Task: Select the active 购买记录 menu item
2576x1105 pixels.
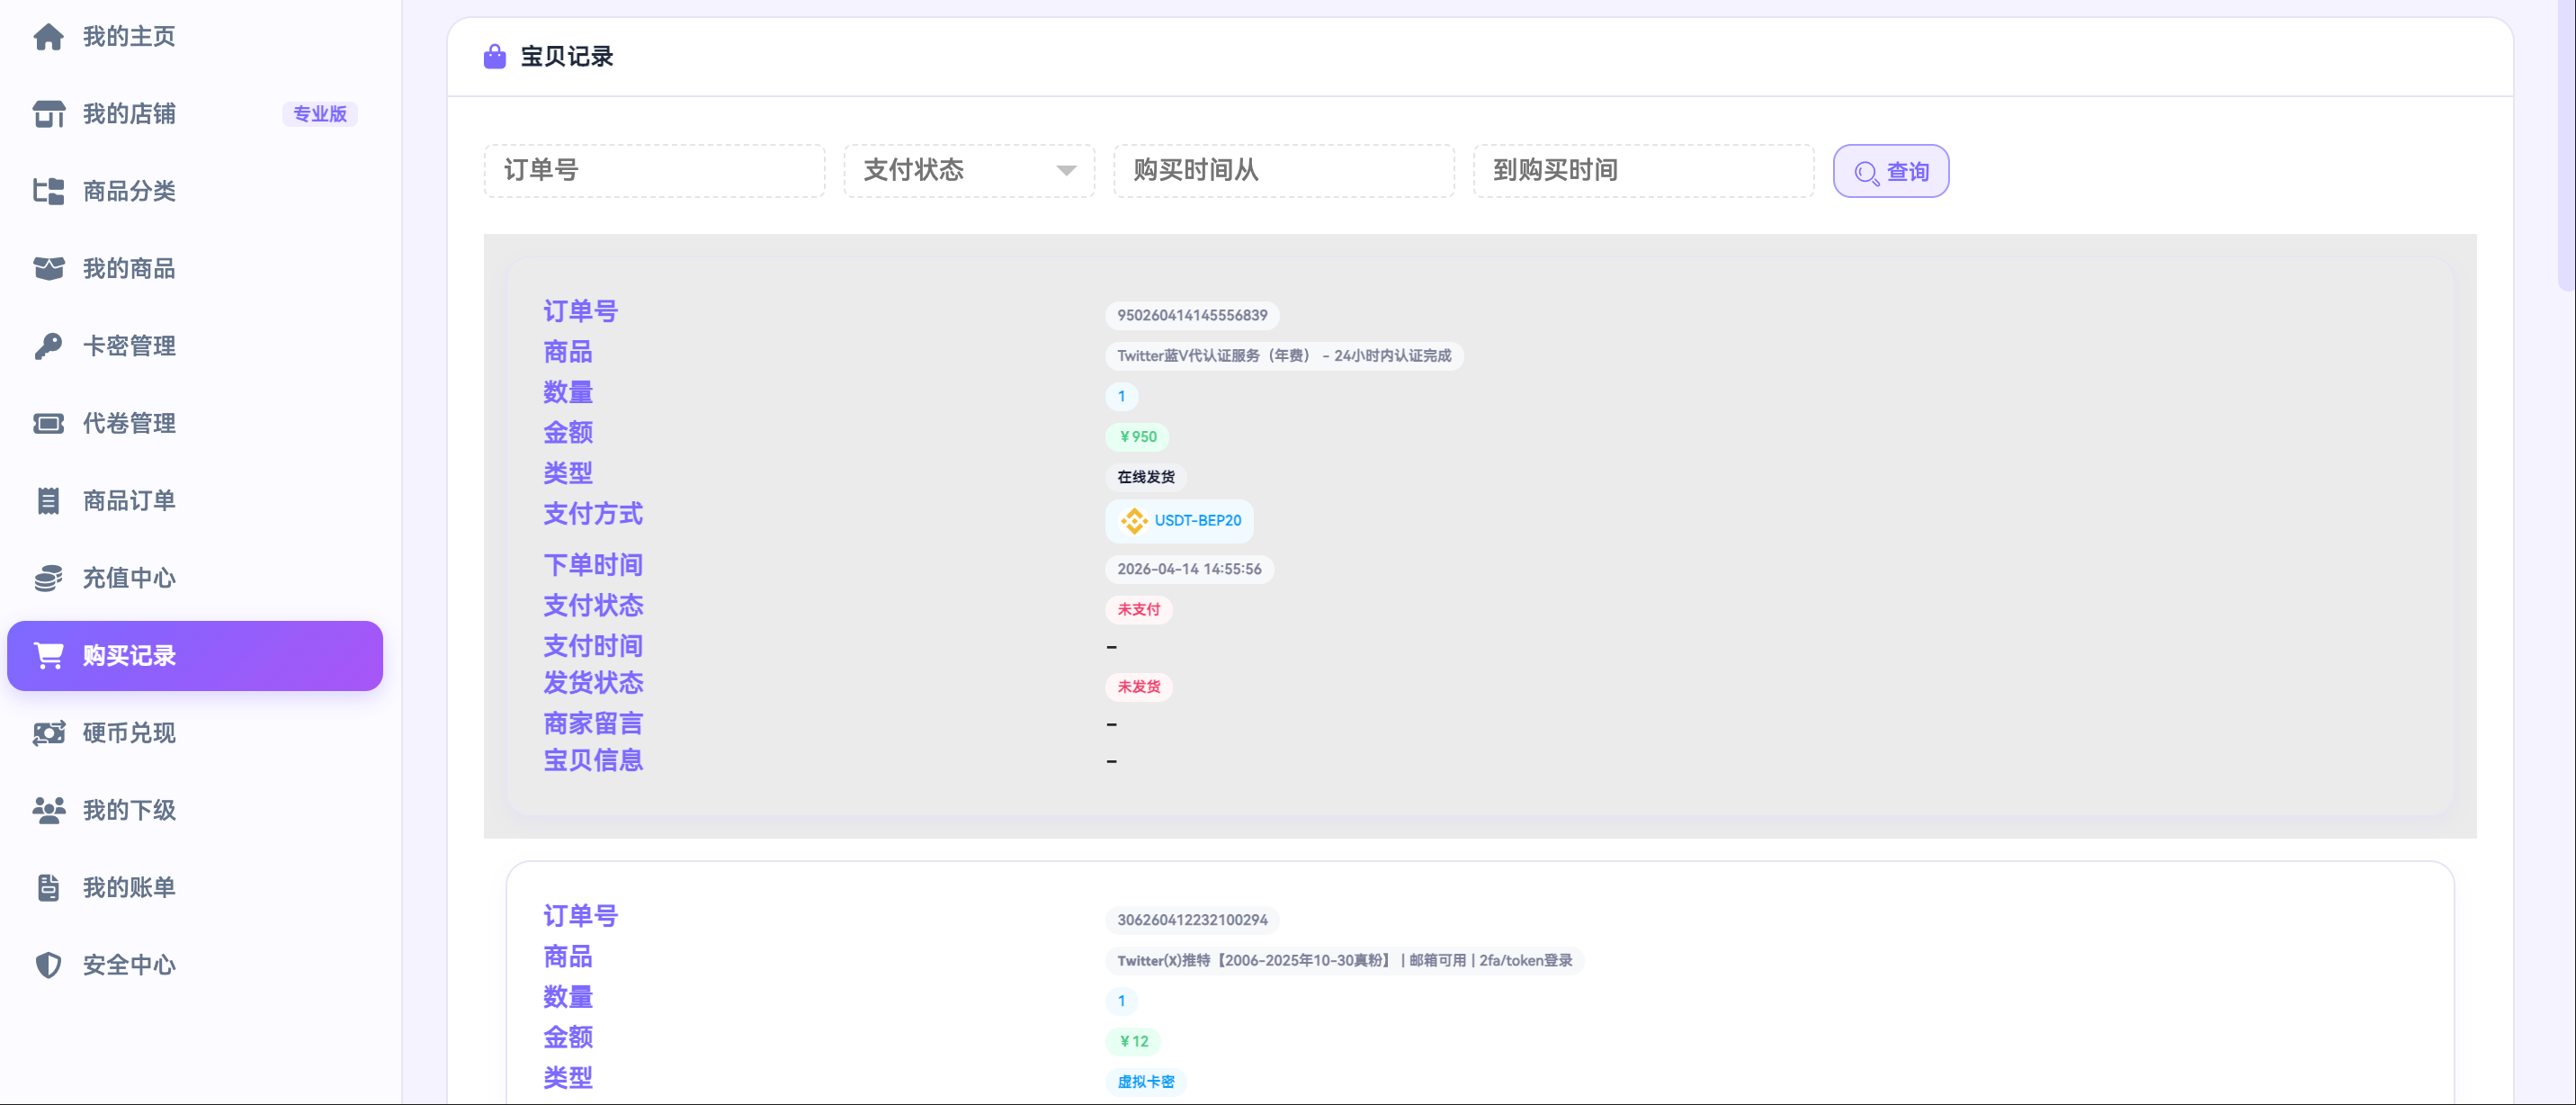Action: click(195, 656)
